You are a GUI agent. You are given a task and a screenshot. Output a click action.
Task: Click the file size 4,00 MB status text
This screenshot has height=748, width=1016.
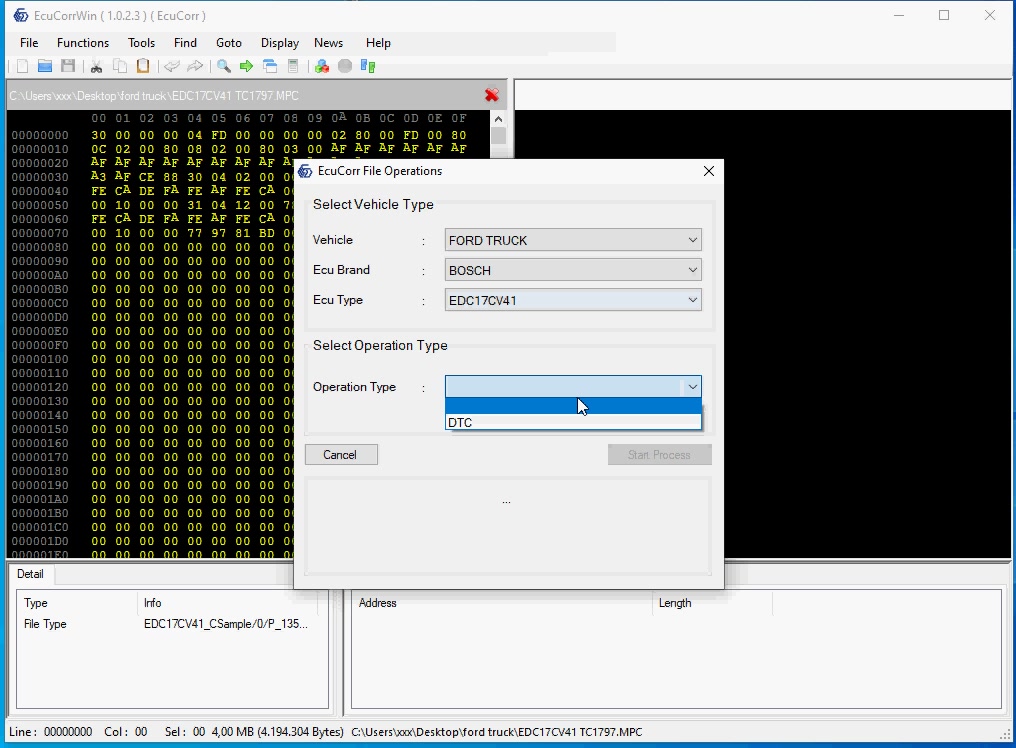pyautogui.click(x=277, y=732)
